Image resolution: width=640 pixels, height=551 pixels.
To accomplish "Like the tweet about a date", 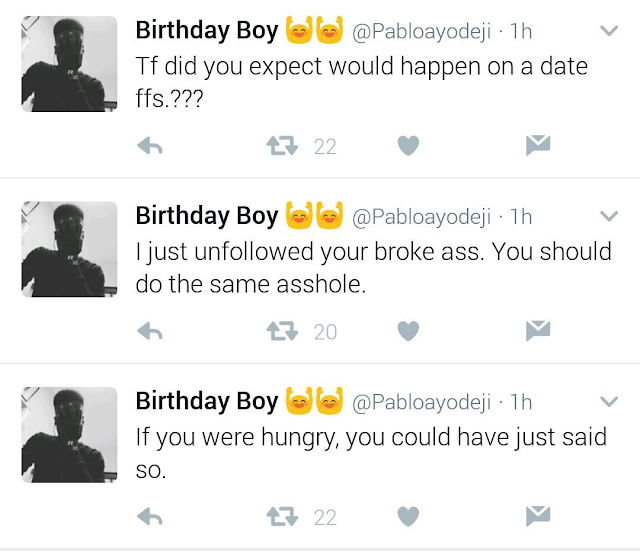I will pos(408,146).
